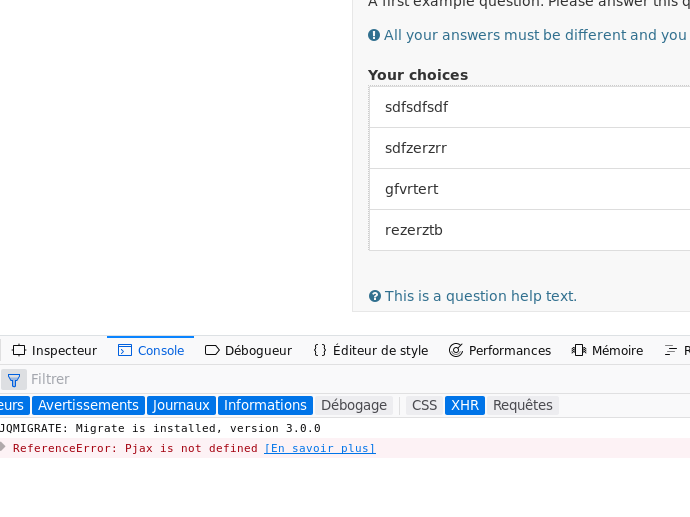Expand the ReferenceError message details
The width and height of the screenshot is (690, 517).
tap(3, 447)
